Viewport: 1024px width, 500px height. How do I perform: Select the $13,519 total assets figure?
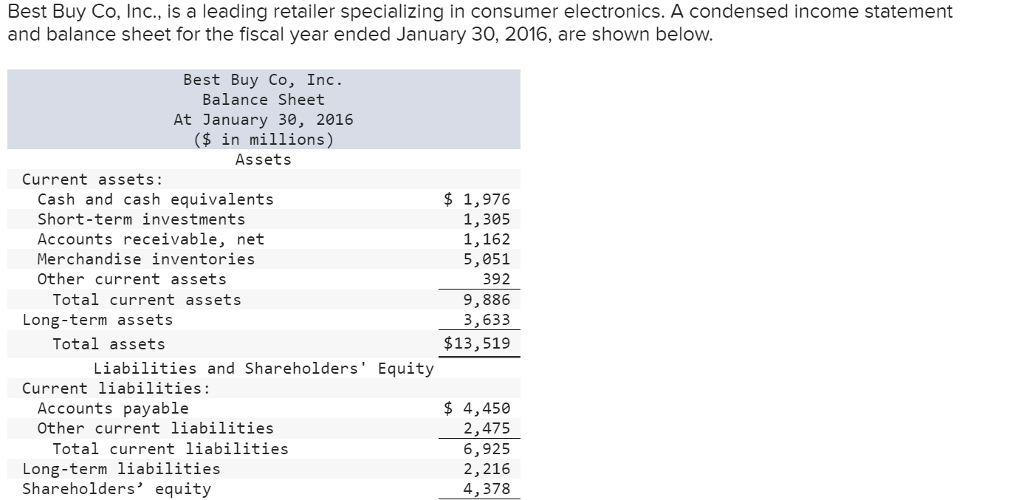(477, 343)
